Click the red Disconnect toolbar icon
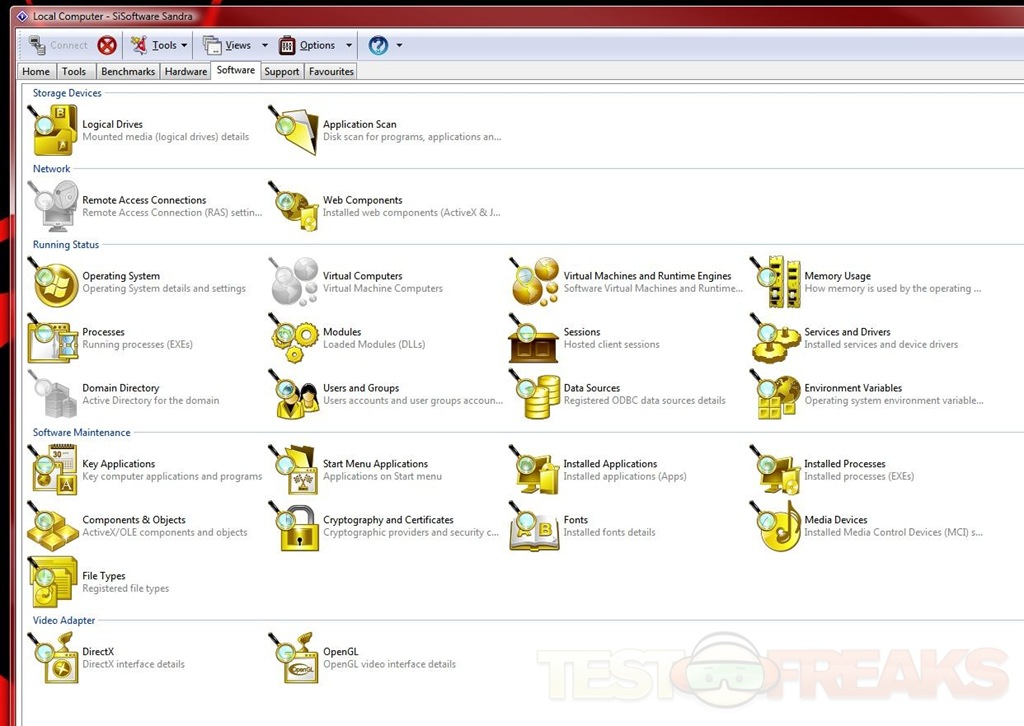Screen dimensions: 1024x726 click(x=106, y=45)
